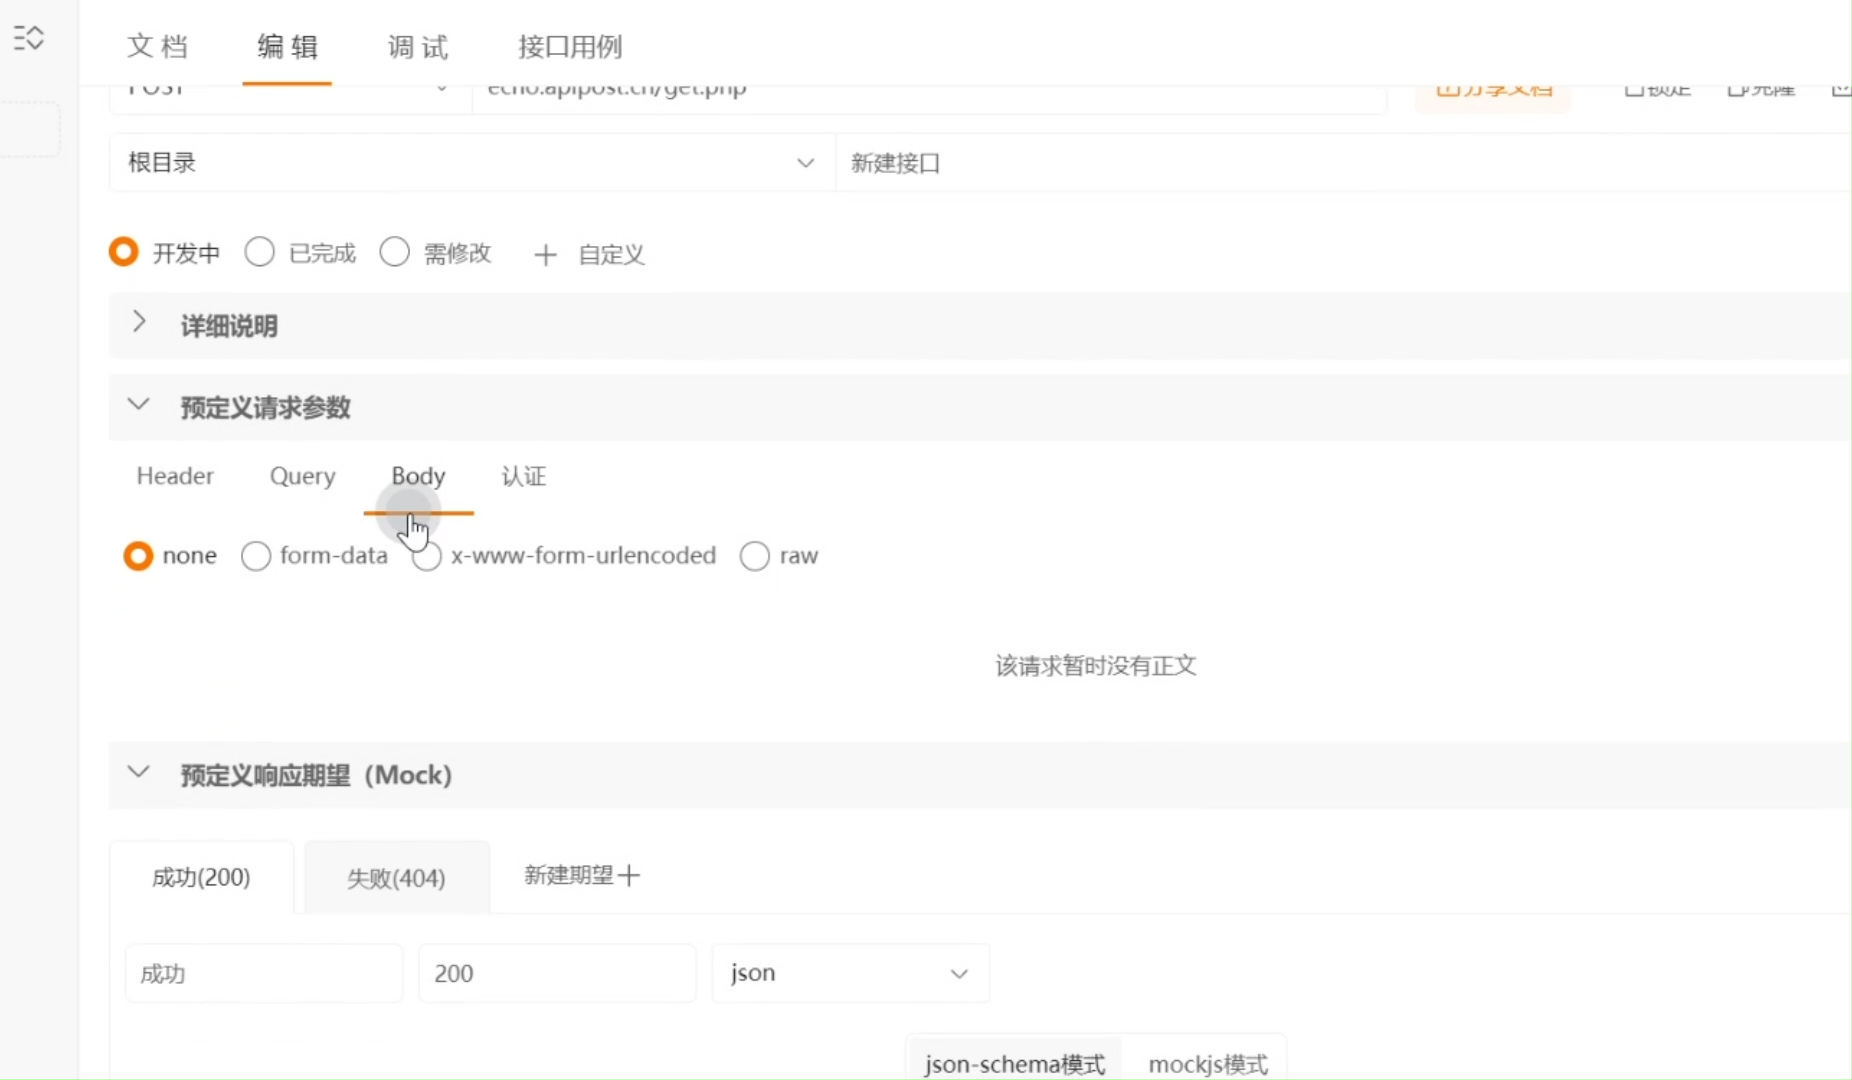Go to the 认证 tab
The height and width of the screenshot is (1080, 1852).
524,476
